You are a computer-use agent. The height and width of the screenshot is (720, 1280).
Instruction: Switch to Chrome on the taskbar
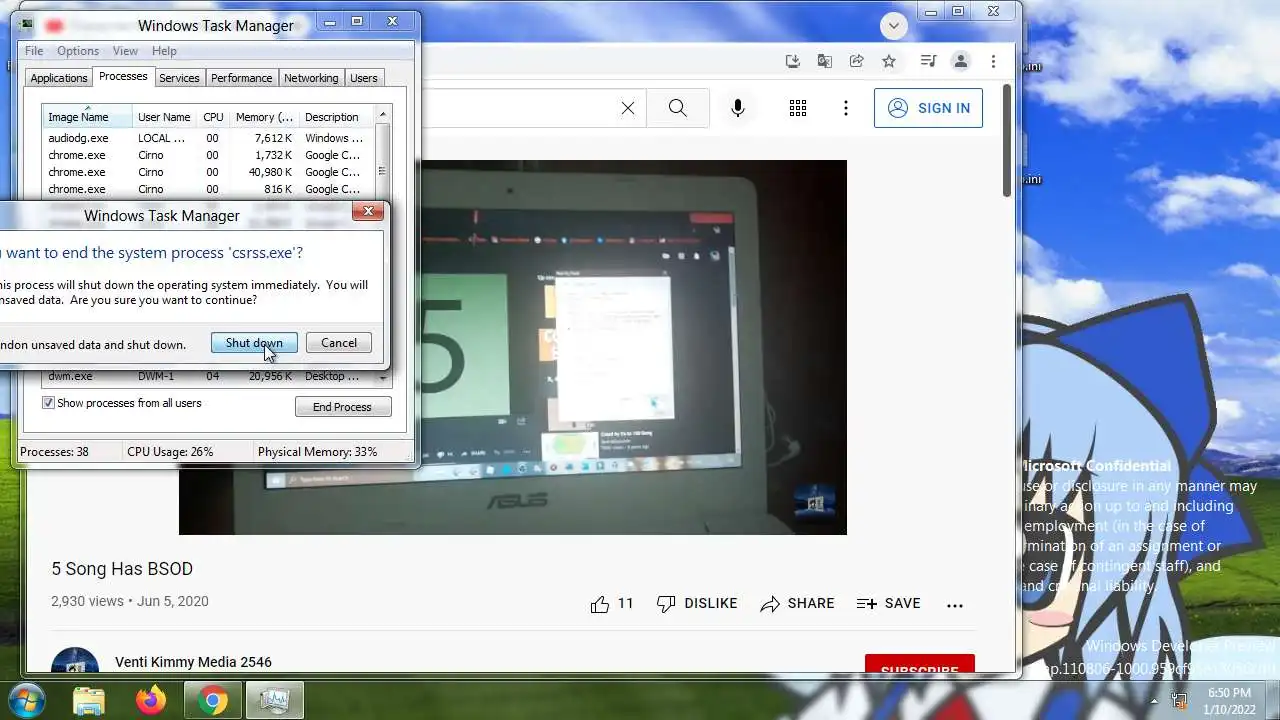pos(212,700)
